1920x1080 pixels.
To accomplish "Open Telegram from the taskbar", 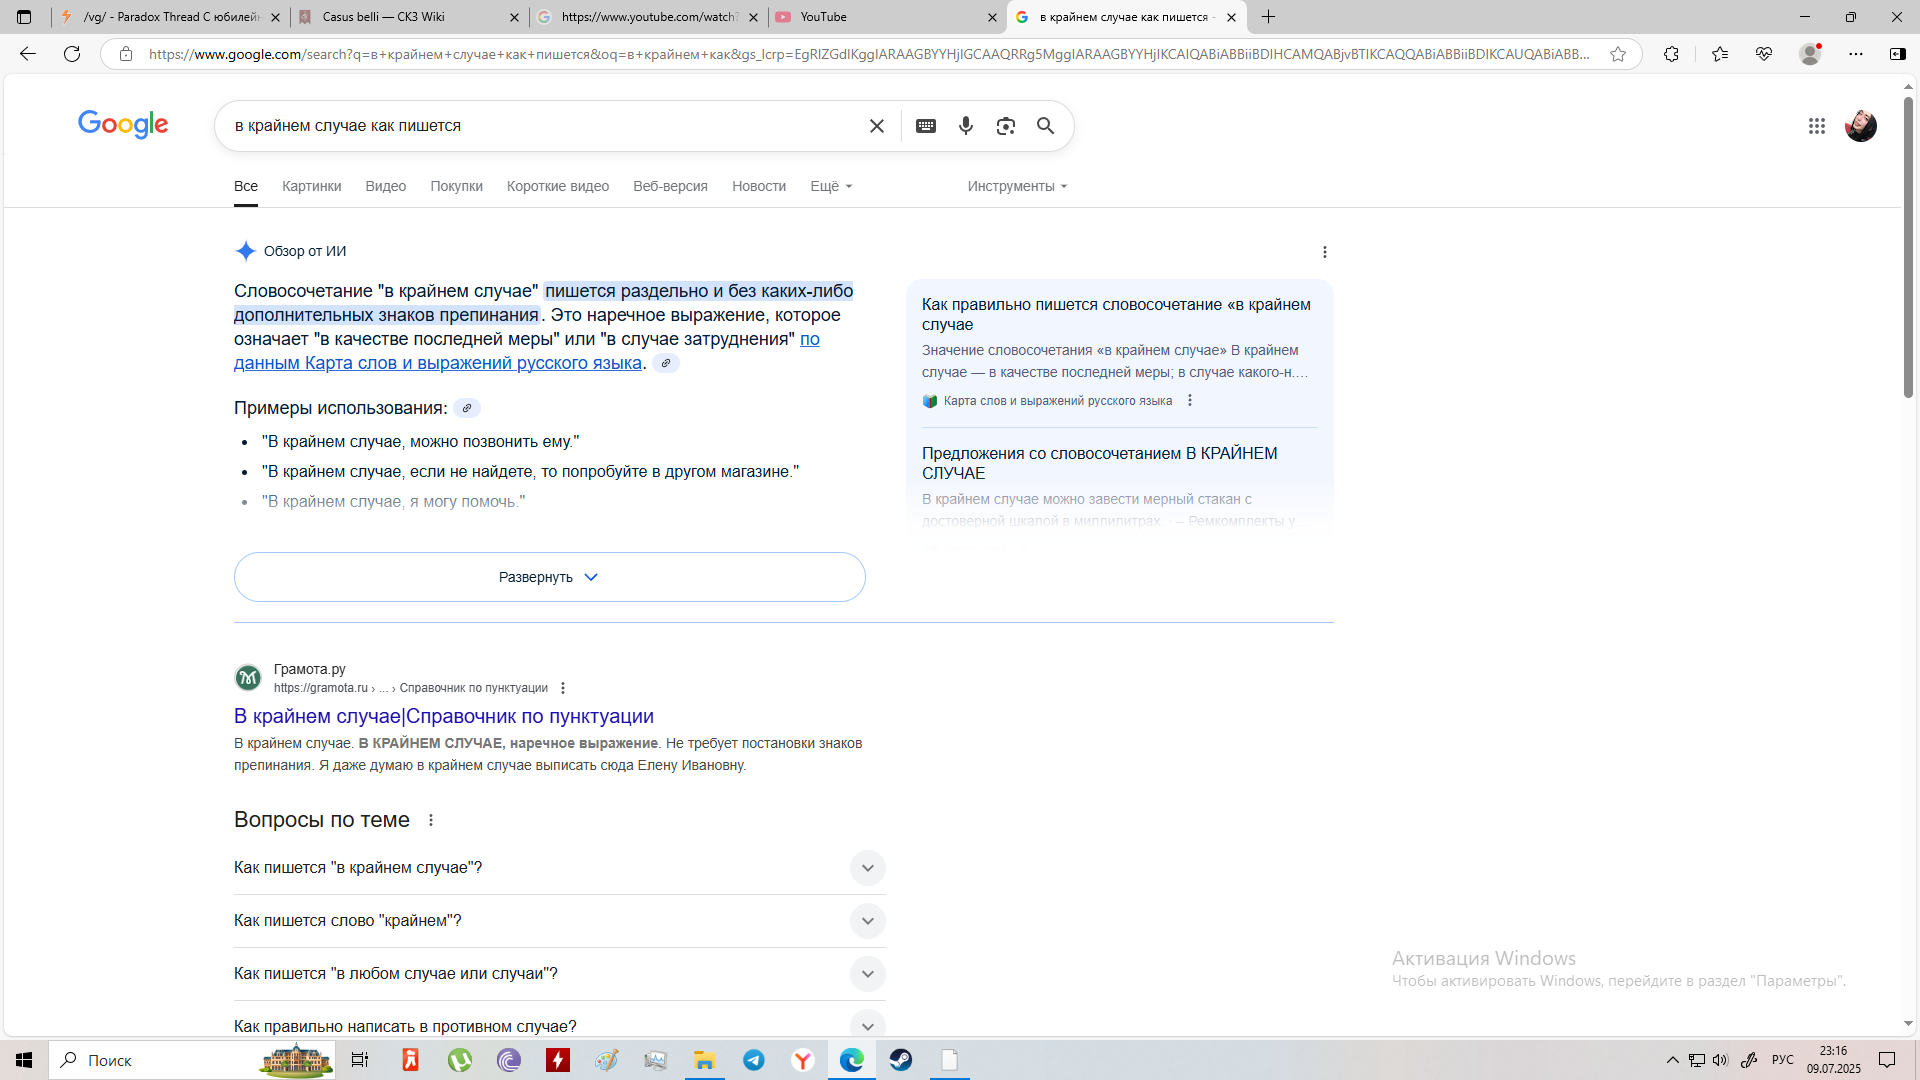I will point(753,1060).
